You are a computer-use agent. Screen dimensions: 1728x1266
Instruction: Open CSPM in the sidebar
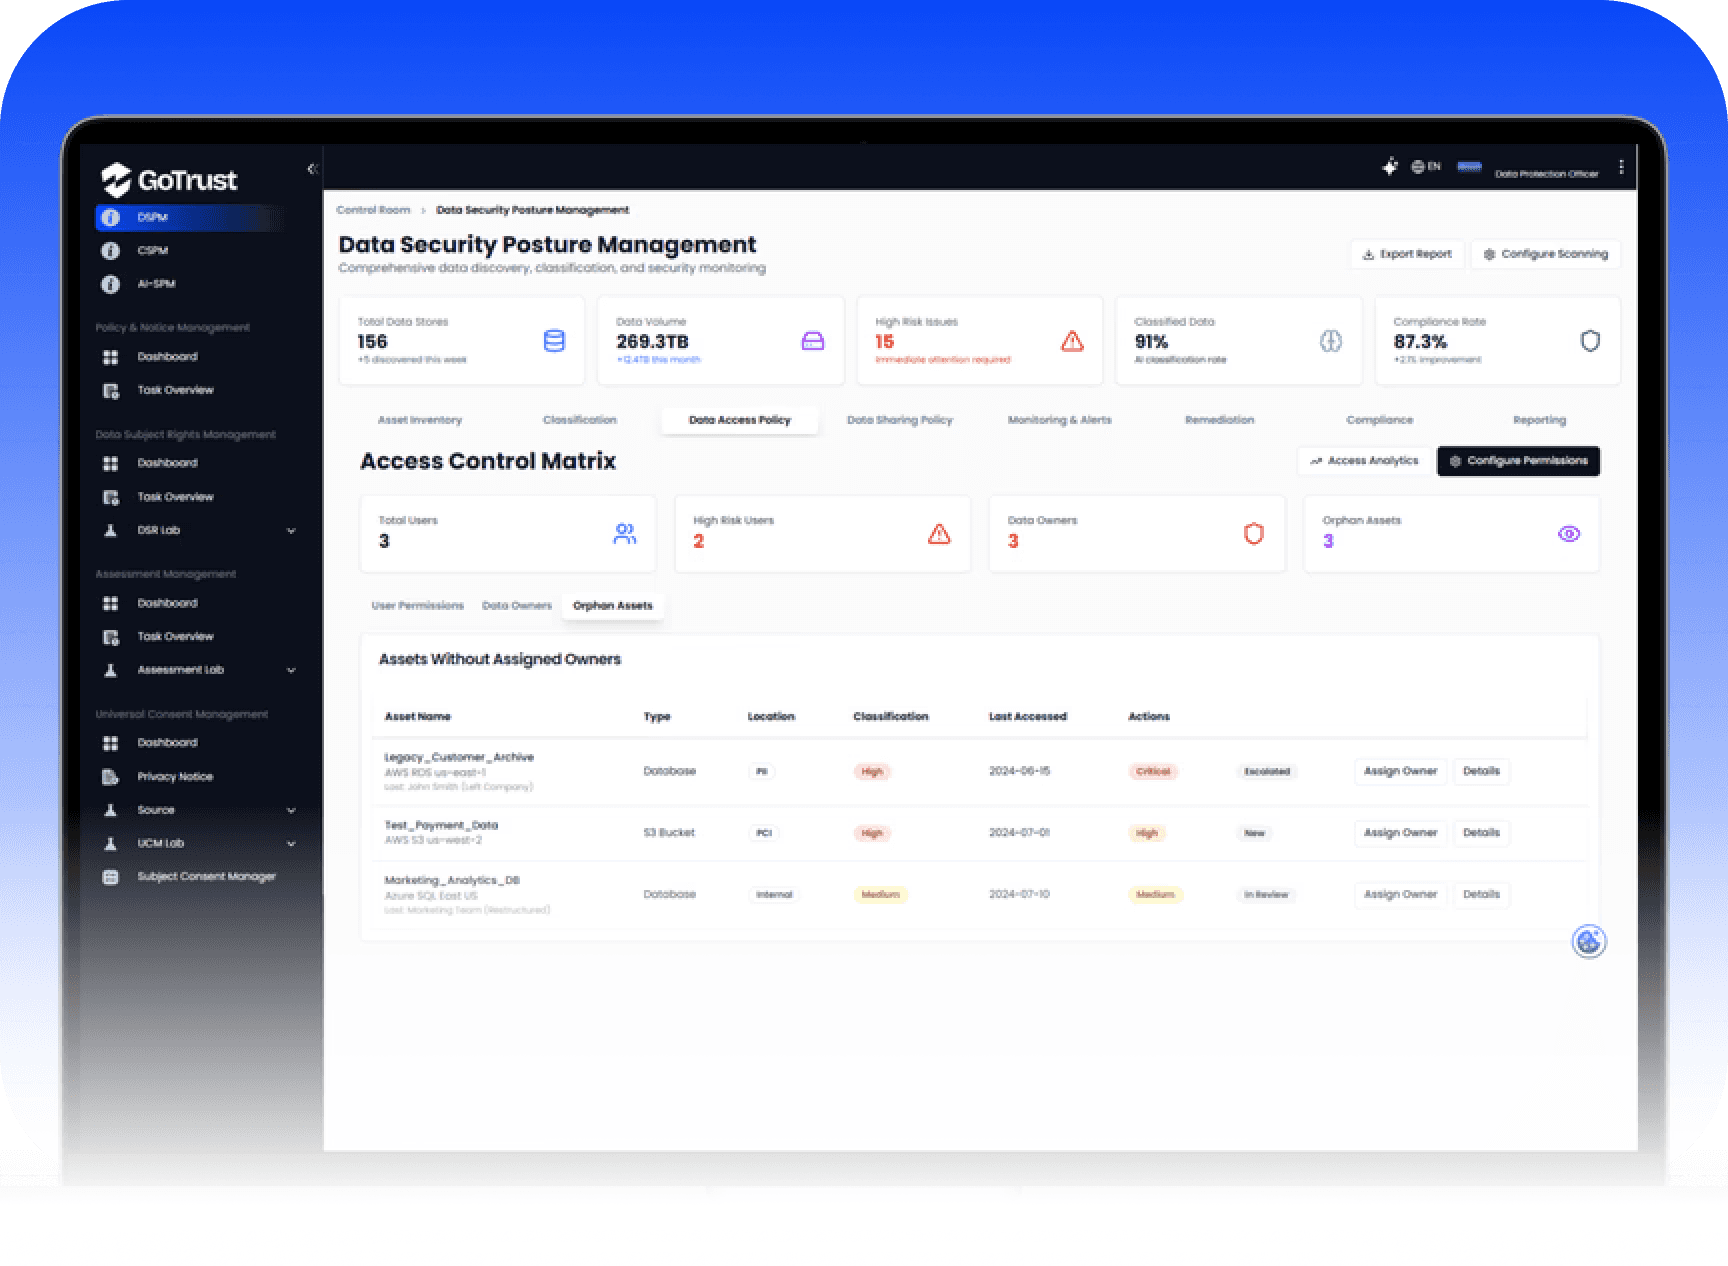pyautogui.click(x=152, y=251)
